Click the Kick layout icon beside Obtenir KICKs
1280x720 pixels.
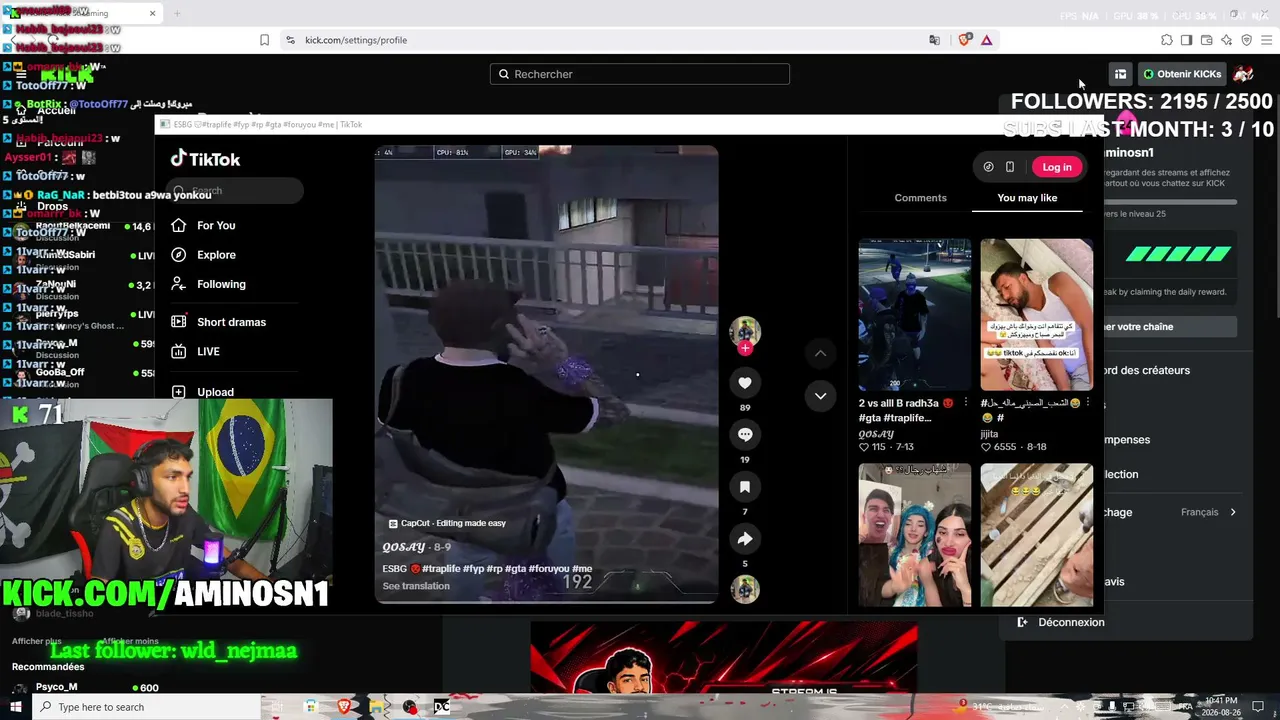pos(1120,74)
